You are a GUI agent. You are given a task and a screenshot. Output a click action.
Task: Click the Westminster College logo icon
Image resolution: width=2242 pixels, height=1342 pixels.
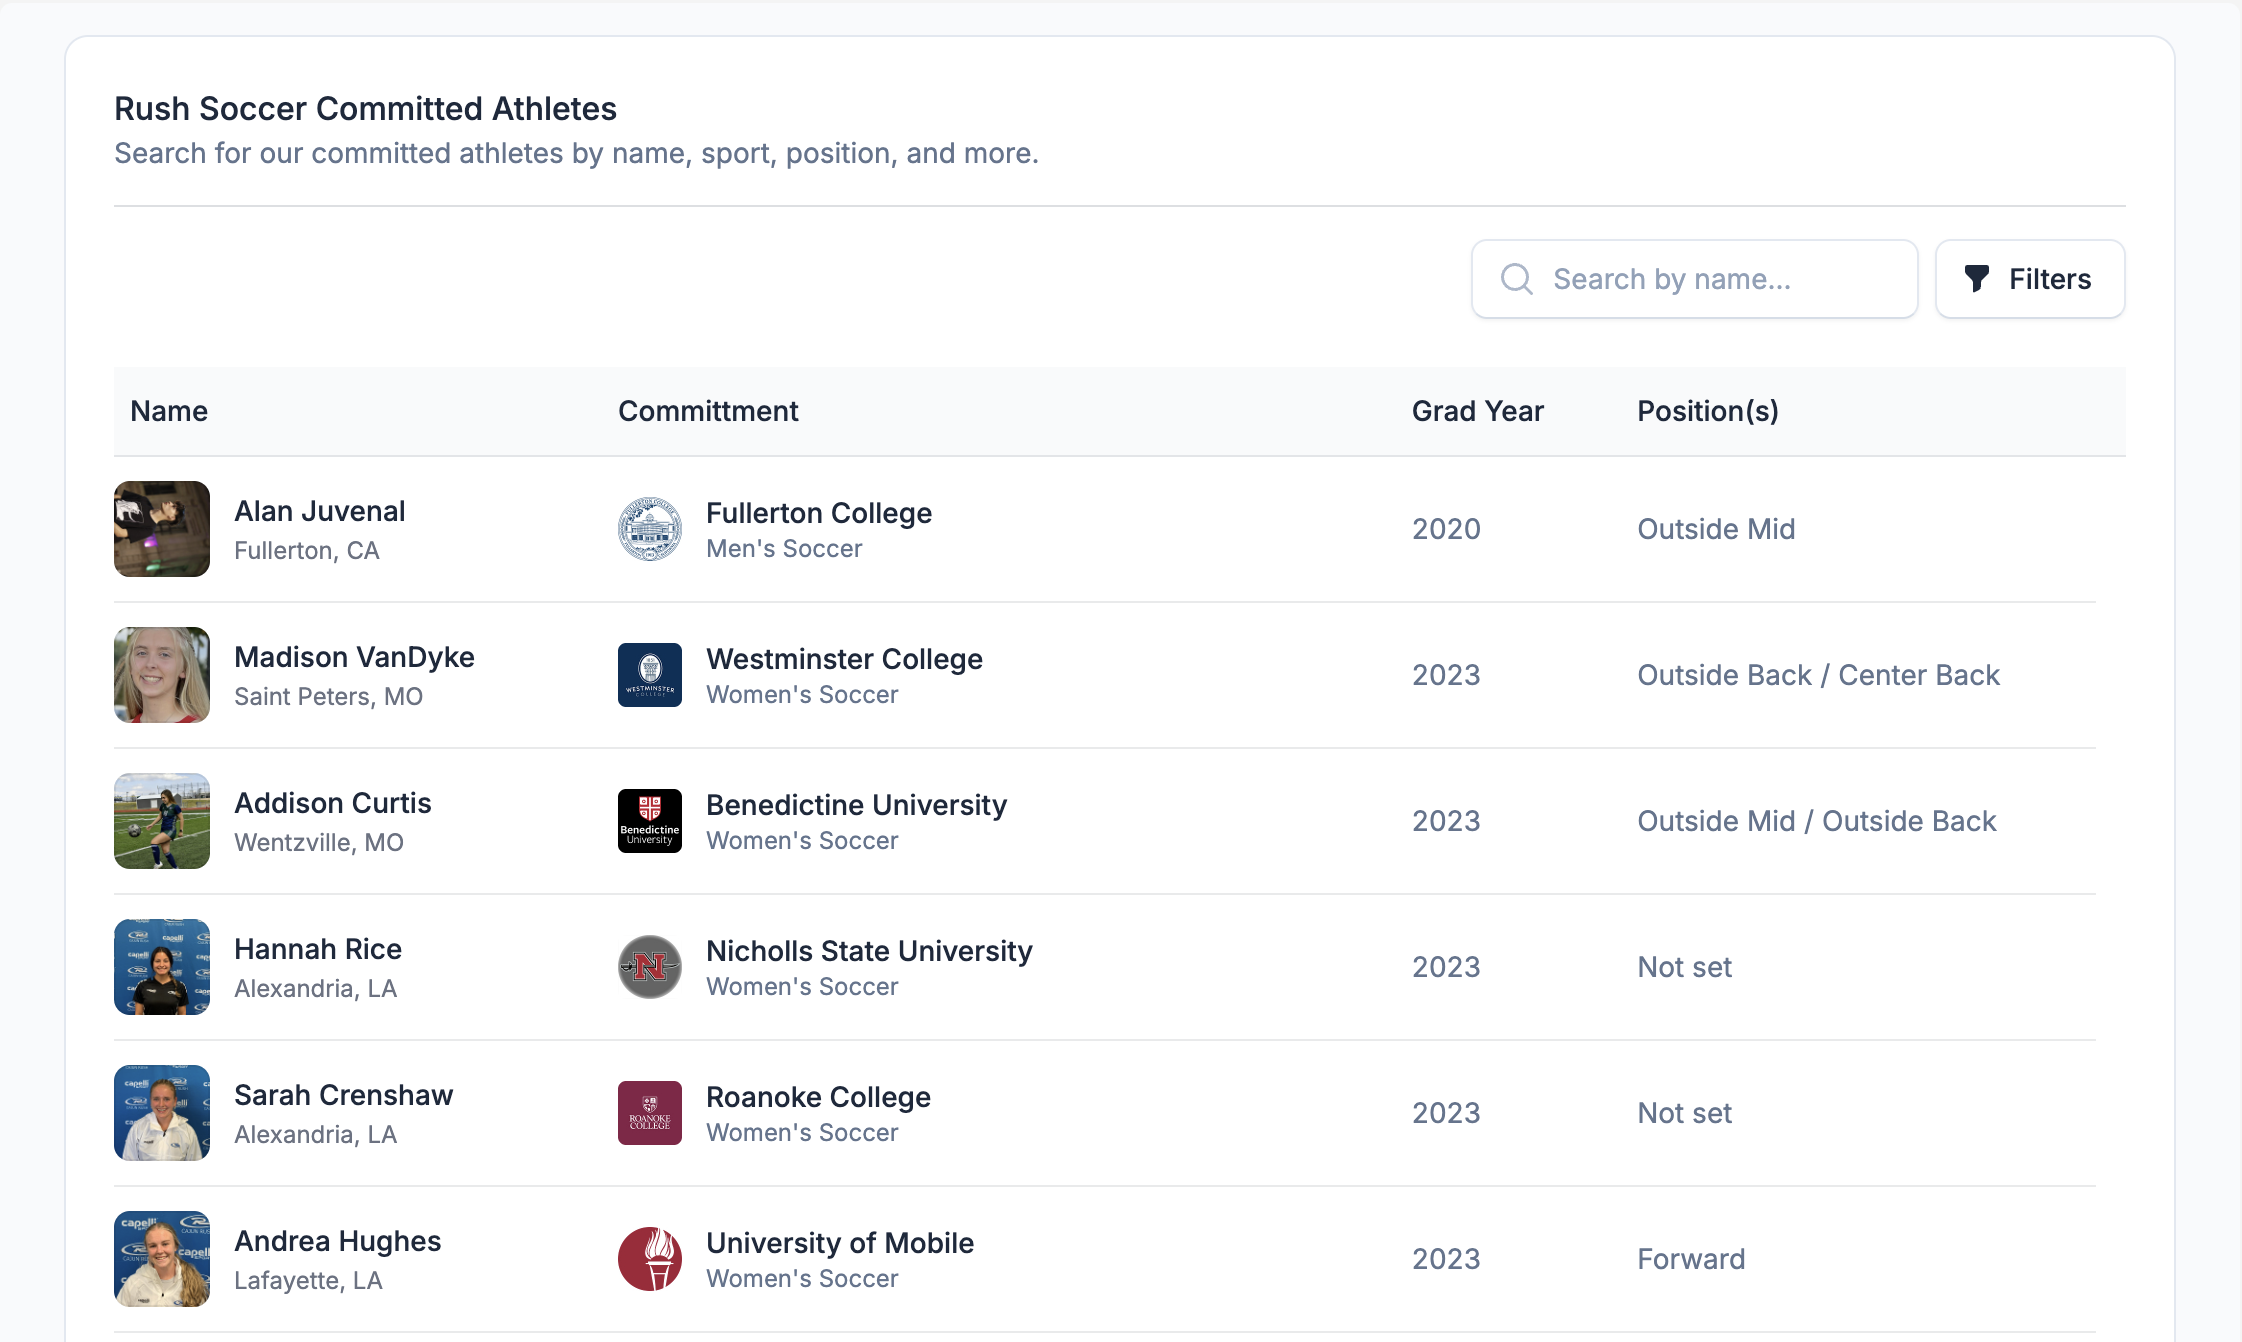tap(649, 675)
